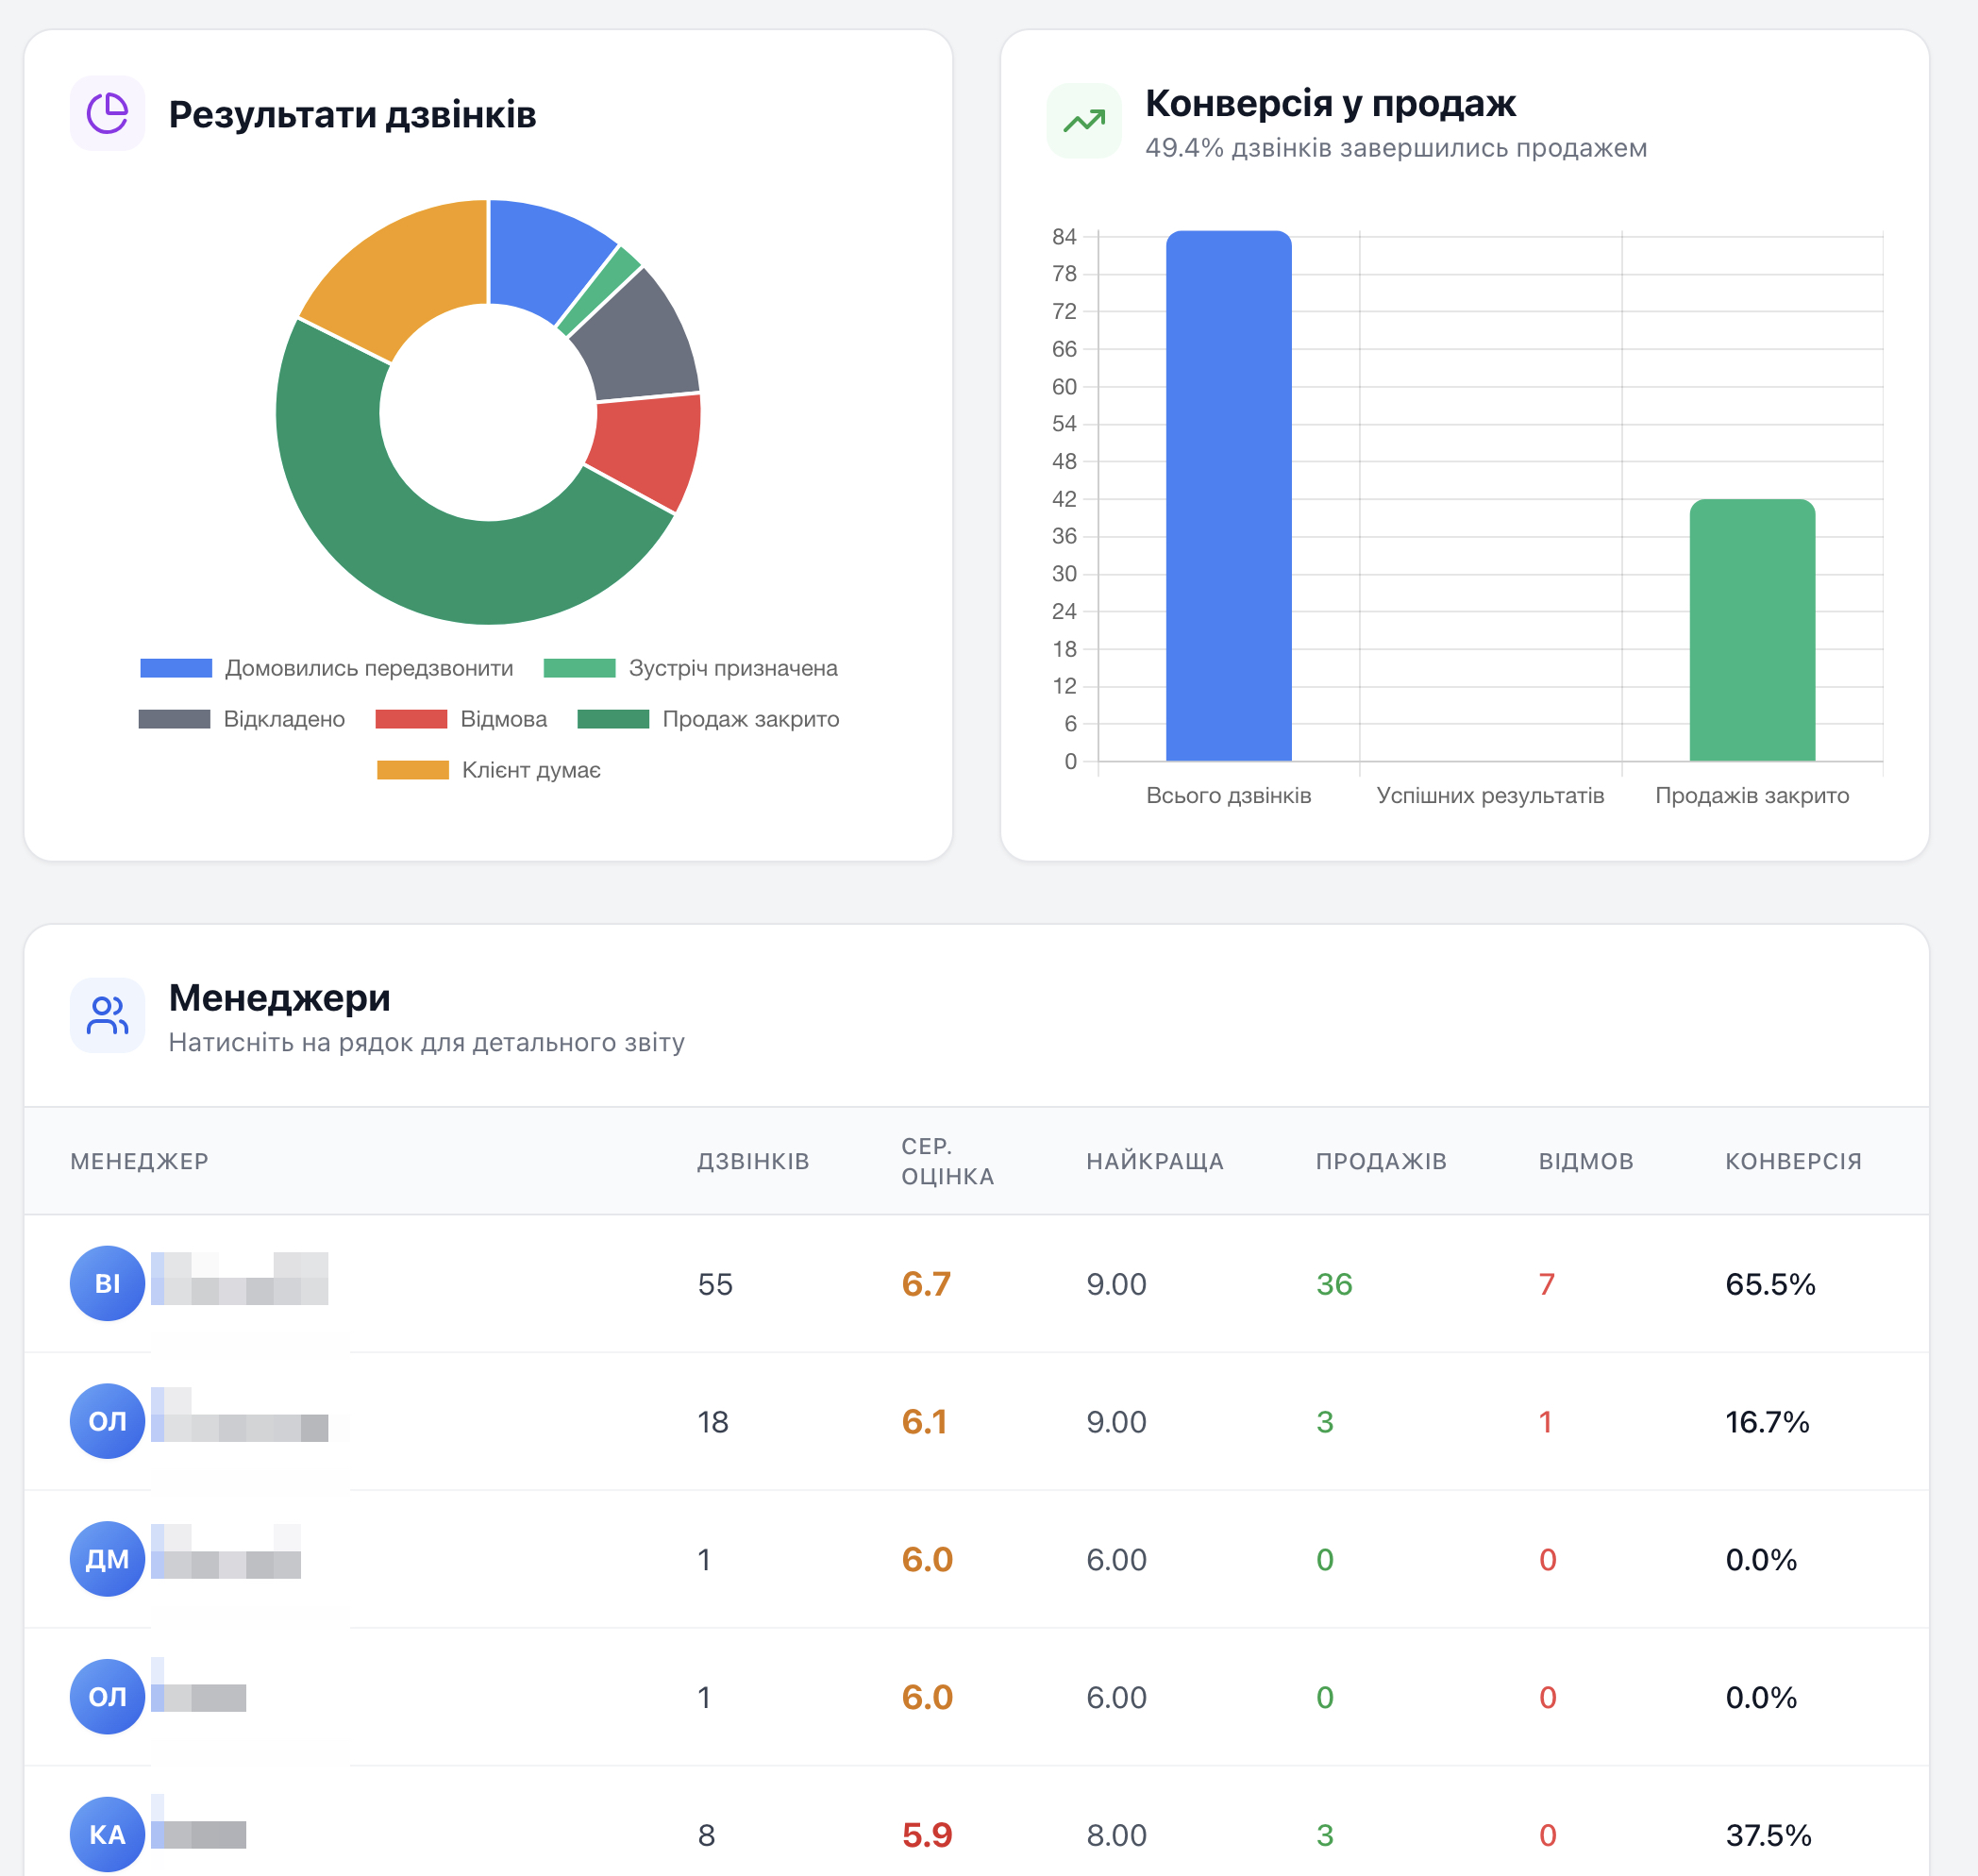The image size is (1978, 1876).
Task: Open the row with 18 calls
Action: 976,1421
